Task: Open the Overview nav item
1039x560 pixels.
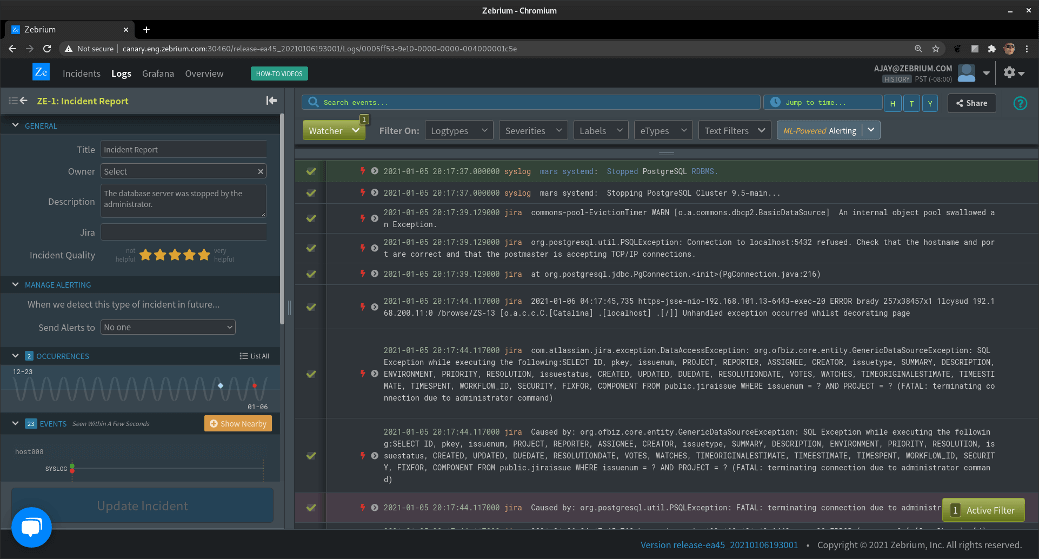Action: click(x=204, y=74)
